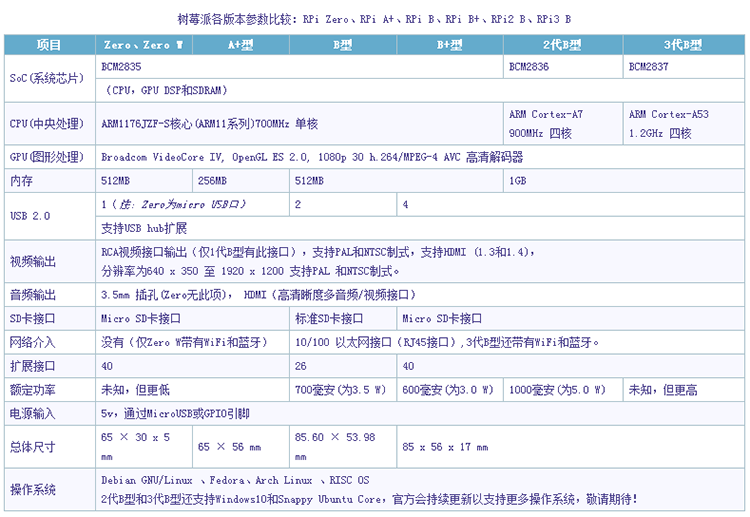Click the 1GB memory cell
Screen dimensions: 750x517
(624, 181)
